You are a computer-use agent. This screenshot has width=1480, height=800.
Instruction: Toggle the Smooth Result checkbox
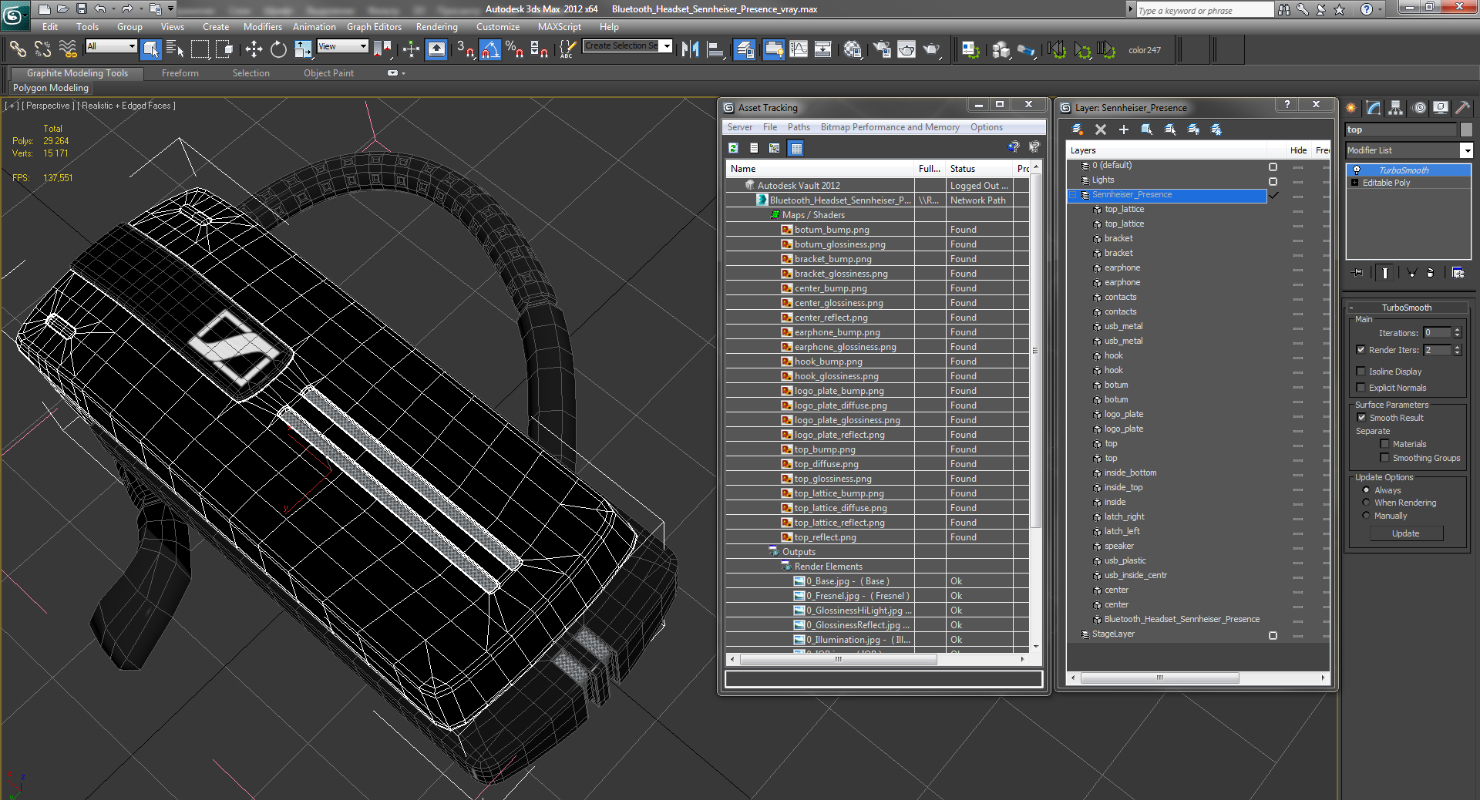tap(1361, 418)
